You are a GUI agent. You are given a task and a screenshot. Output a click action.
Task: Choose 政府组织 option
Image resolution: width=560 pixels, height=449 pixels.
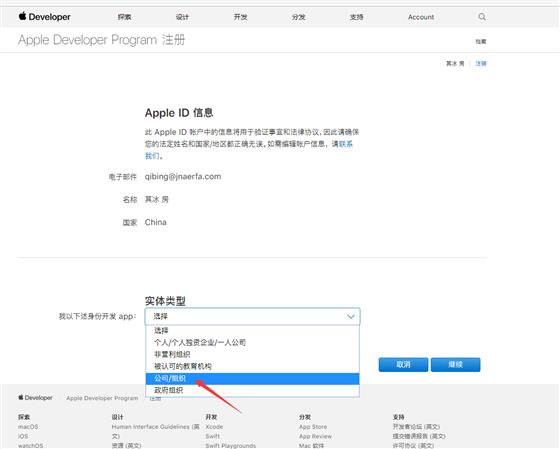tap(252, 390)
